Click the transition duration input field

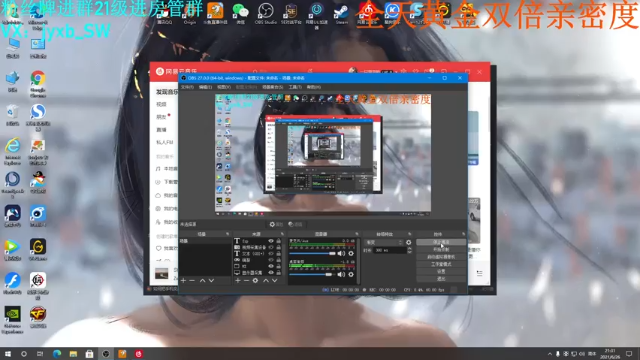pos(390,250)
